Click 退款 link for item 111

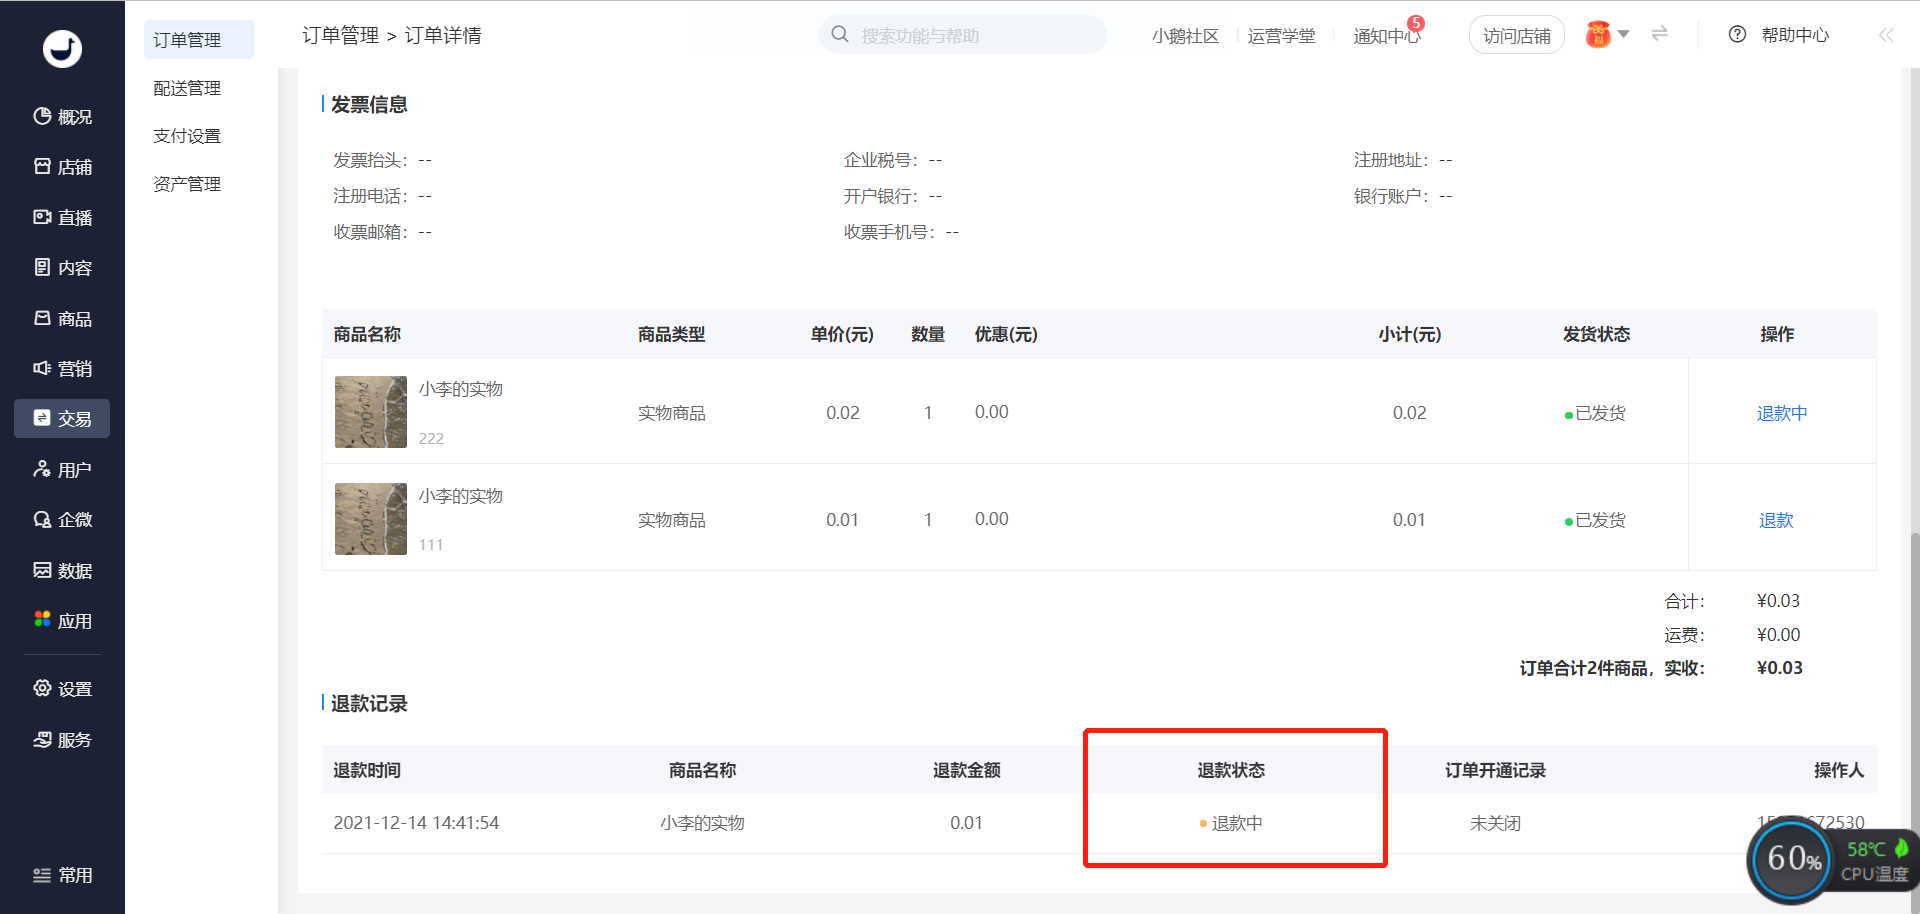(x=1776, y=520)
